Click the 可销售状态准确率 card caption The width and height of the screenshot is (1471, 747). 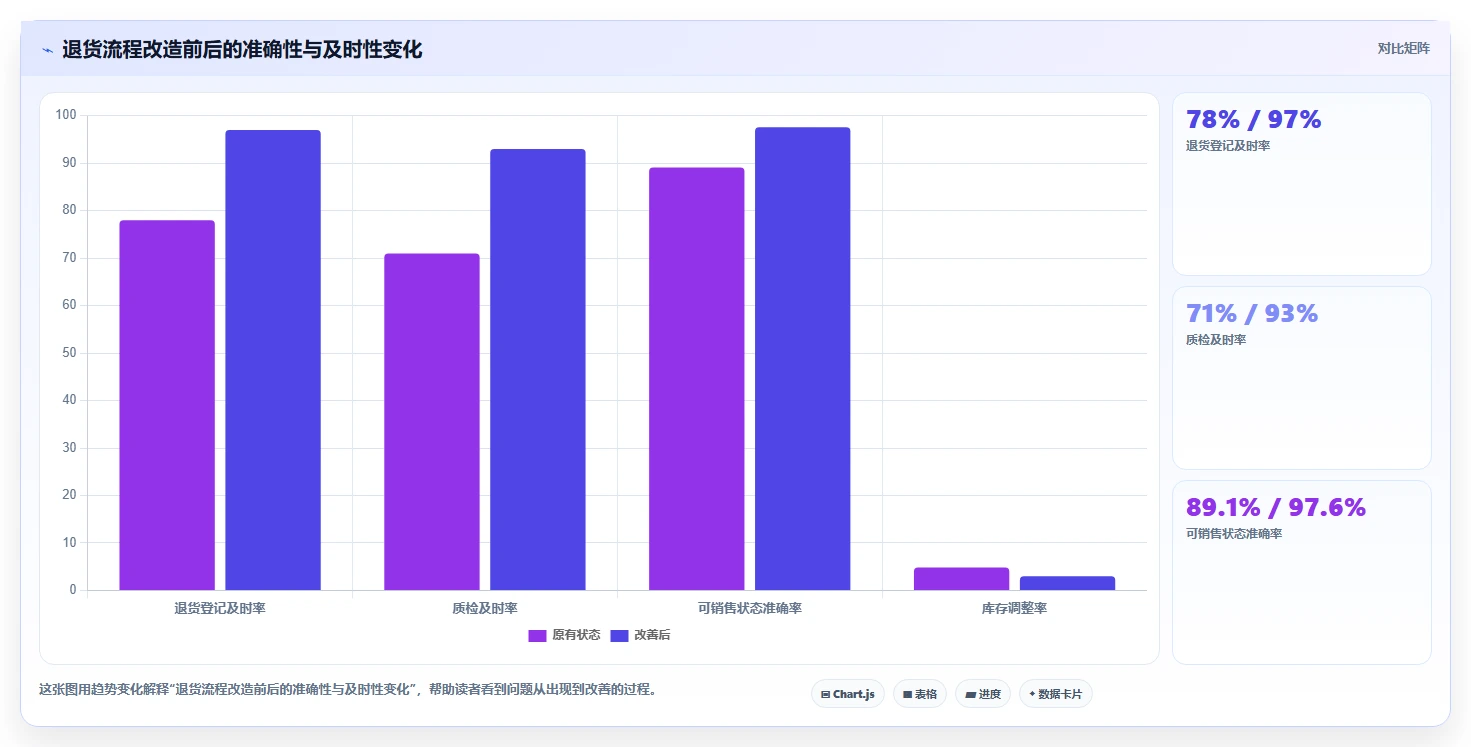(x=1234, y=534)
